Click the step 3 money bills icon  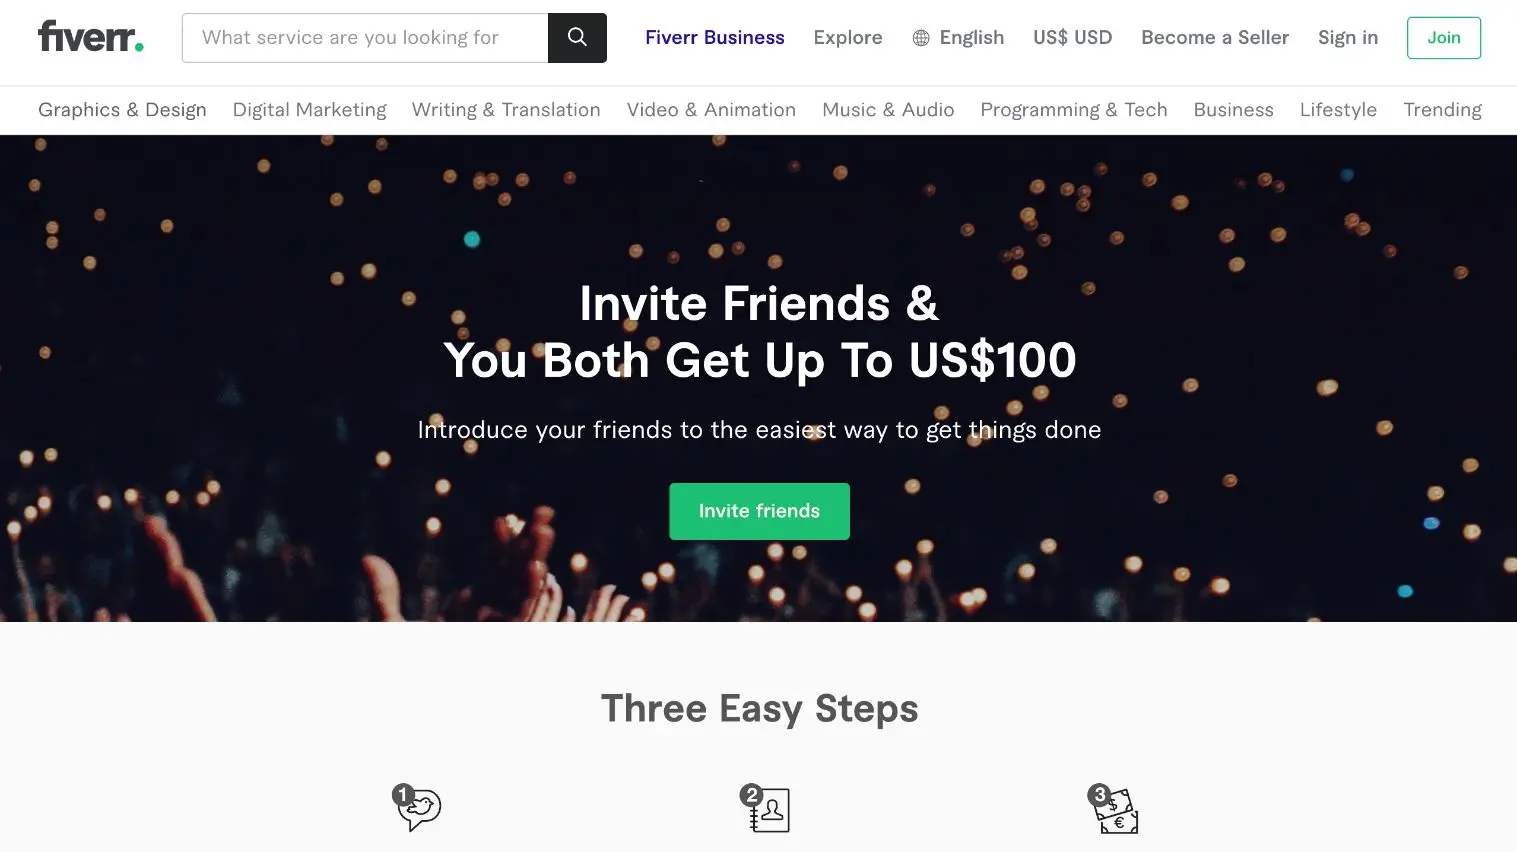pyautogui.click(x=1117, y=810)
